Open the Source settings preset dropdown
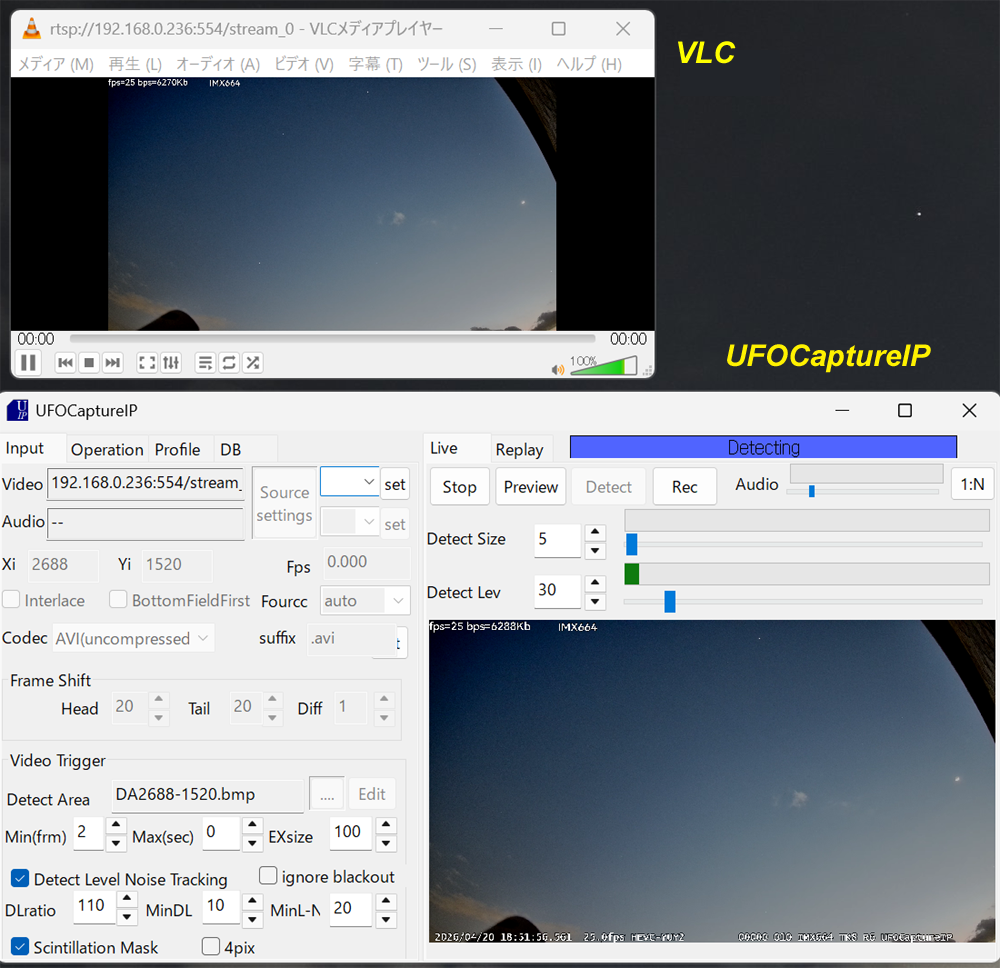 pyautogui.click(x=349, y=481)
